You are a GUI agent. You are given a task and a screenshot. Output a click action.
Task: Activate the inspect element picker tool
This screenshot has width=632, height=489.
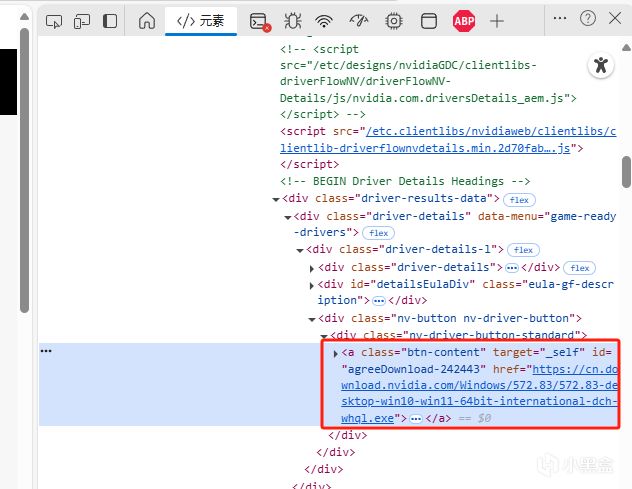pyautogui.click(x=54, y=21)
